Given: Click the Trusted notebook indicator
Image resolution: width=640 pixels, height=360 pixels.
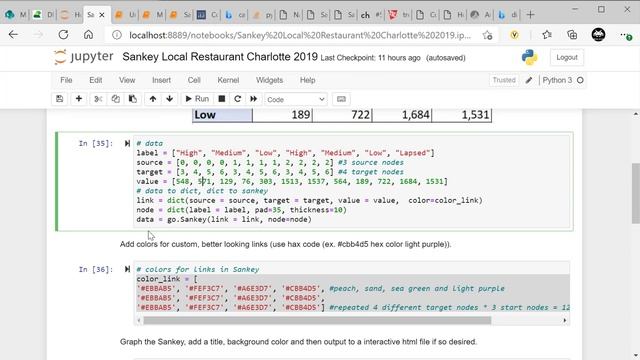Looking at the screenshot, I should [x=504, y=80].
